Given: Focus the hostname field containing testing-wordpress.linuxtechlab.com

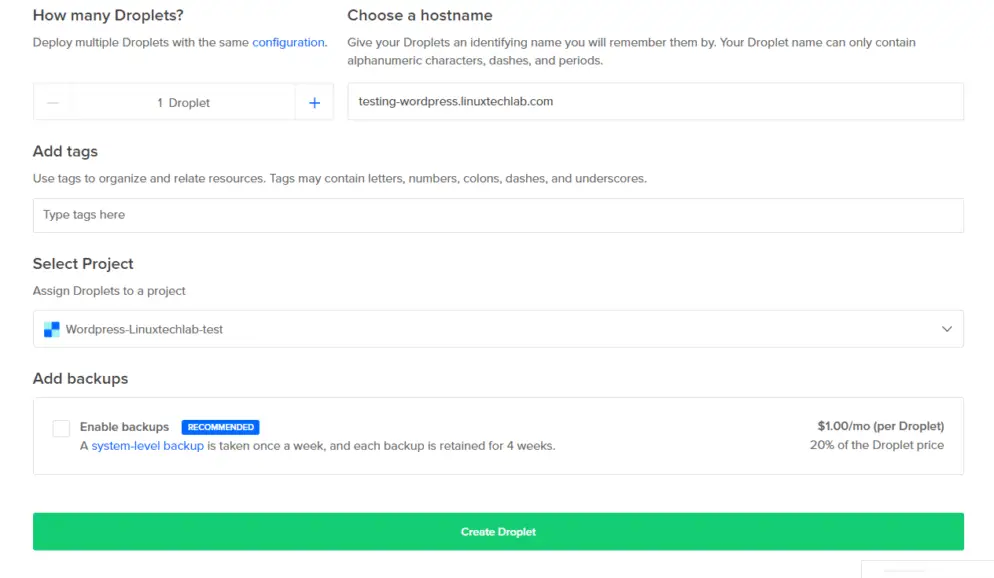Looking at the screenshot, I should click(x=655, y=102).
